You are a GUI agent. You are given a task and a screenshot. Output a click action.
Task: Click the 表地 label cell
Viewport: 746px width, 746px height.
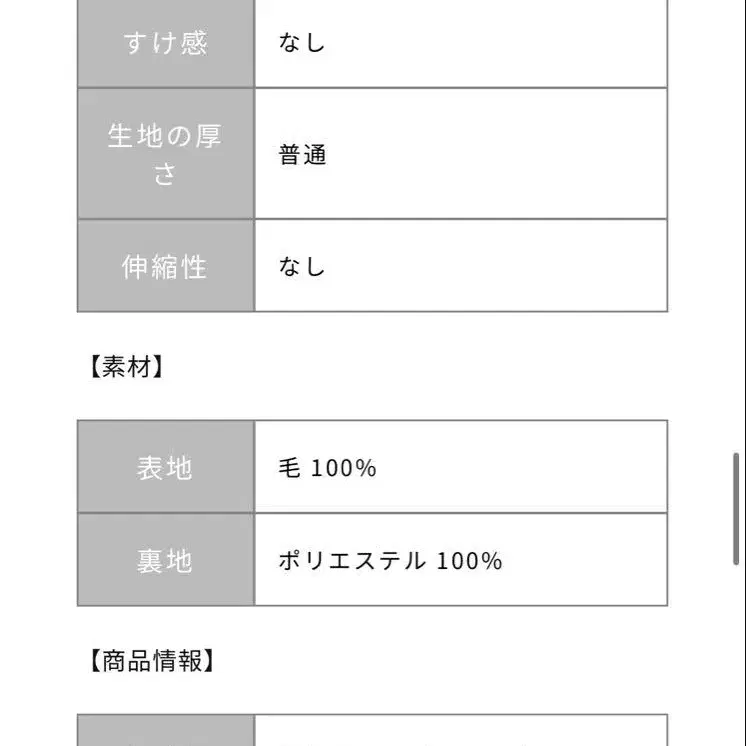[166, 467]
